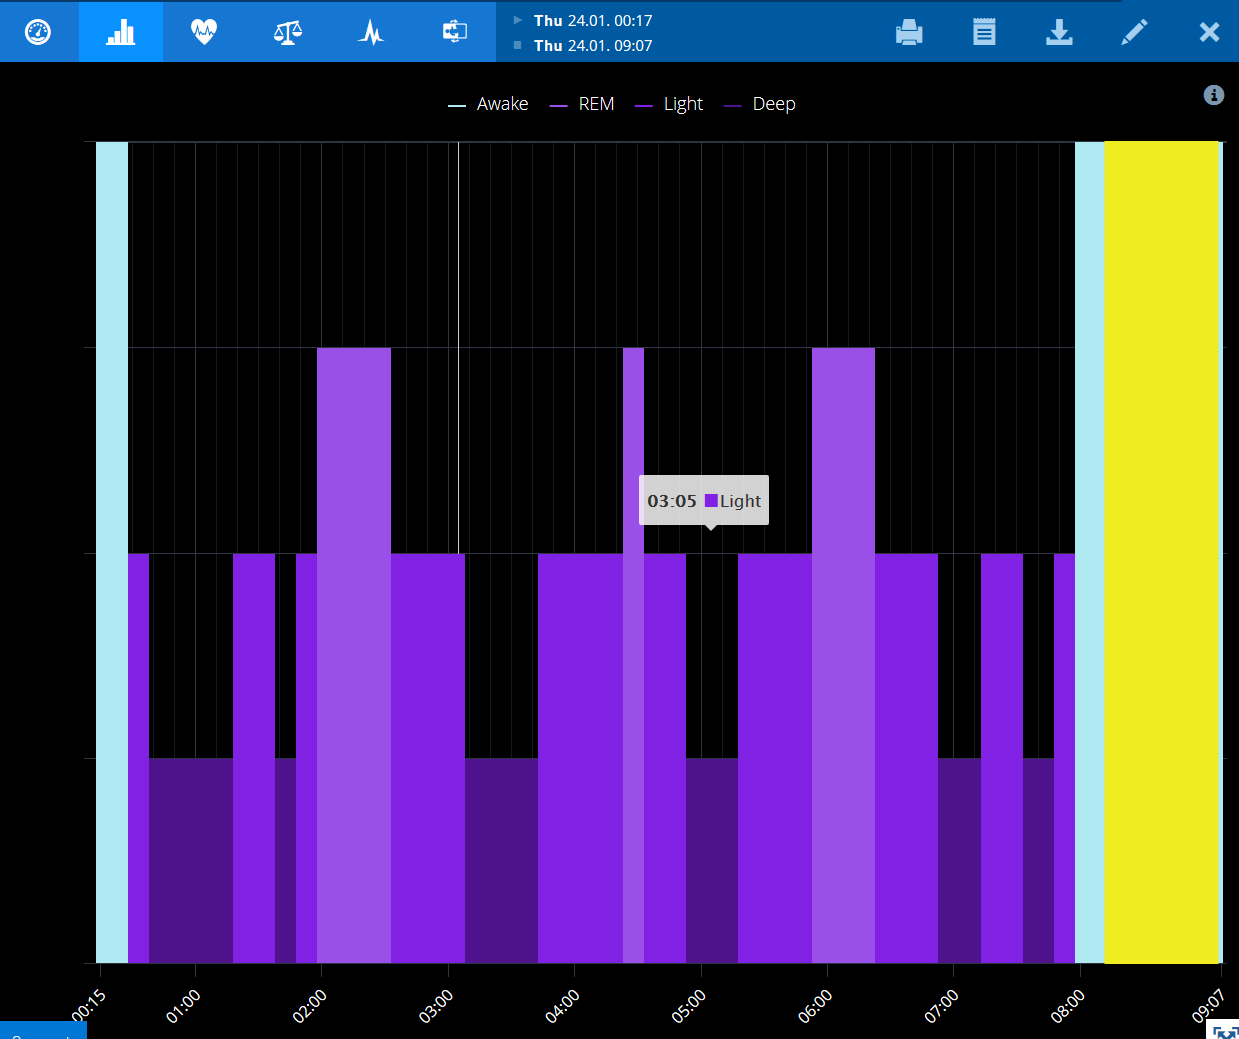Open the device sync tab

455,32
